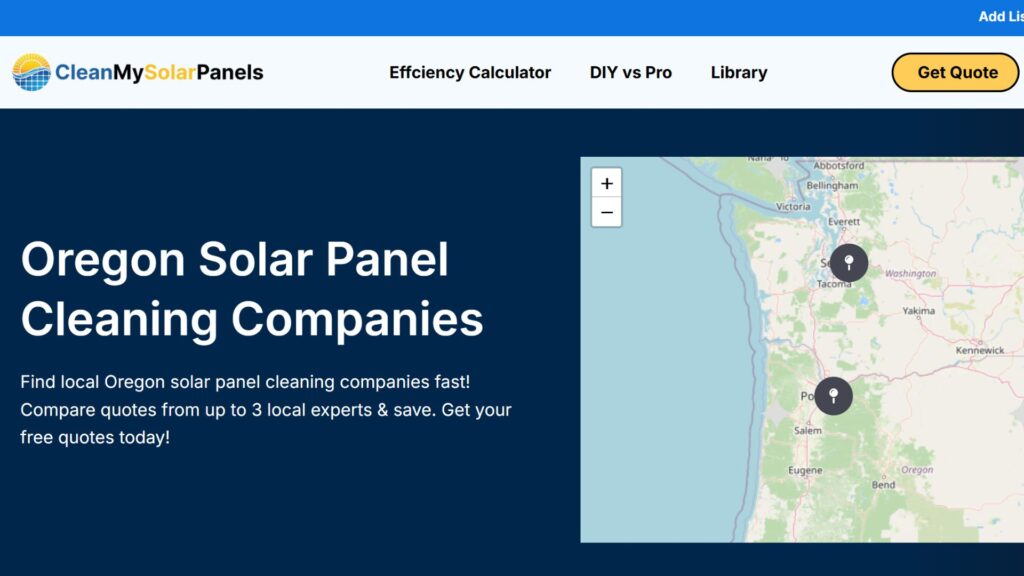Click the 'Find local Oregon solar panel' paragraph
Image resolution: width=1024 pixels, height=576 pixels.
[x=266, y=409]
